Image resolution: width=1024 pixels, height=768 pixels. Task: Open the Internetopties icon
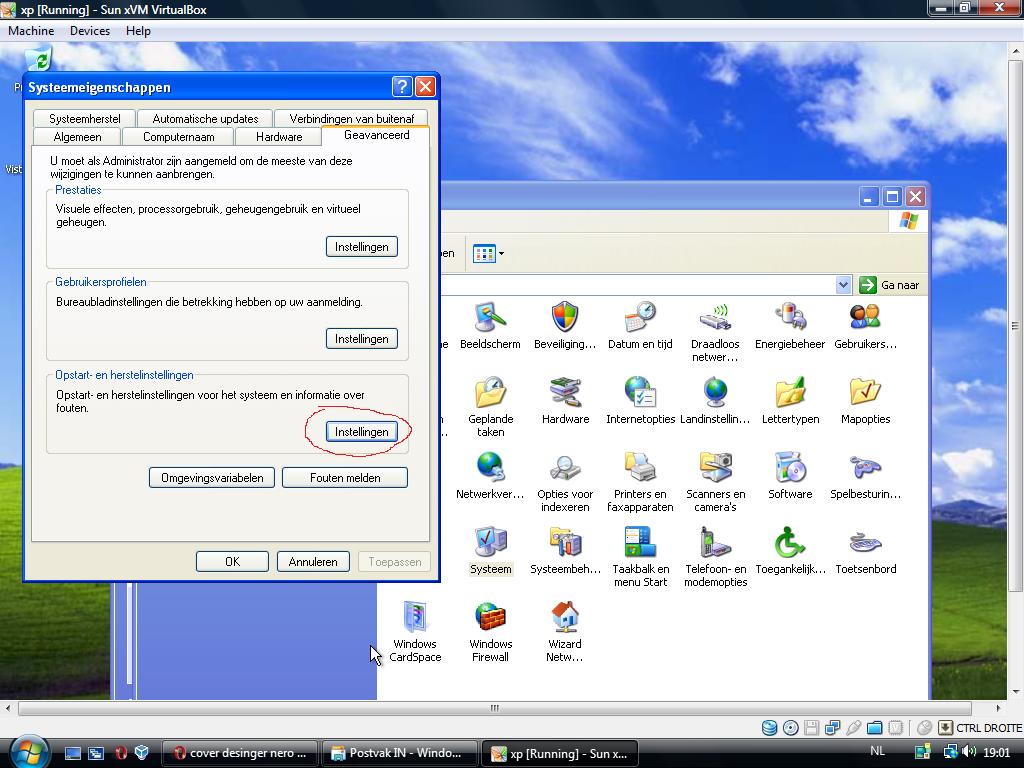(x=640, y=395)
